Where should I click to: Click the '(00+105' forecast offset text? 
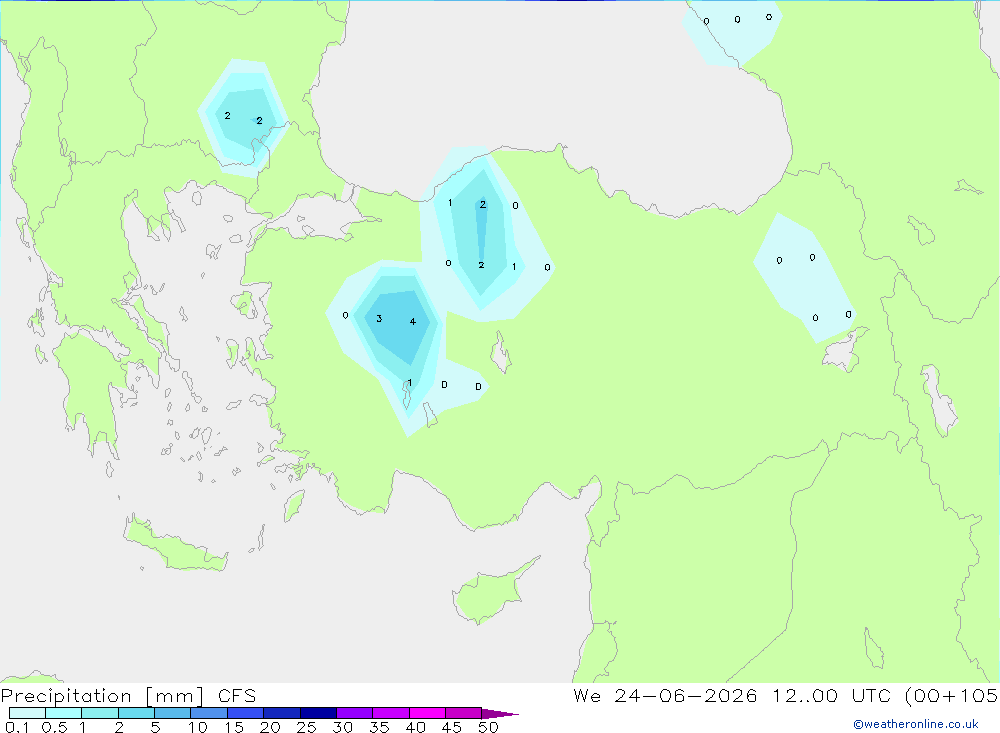click(x=952, y=696)
